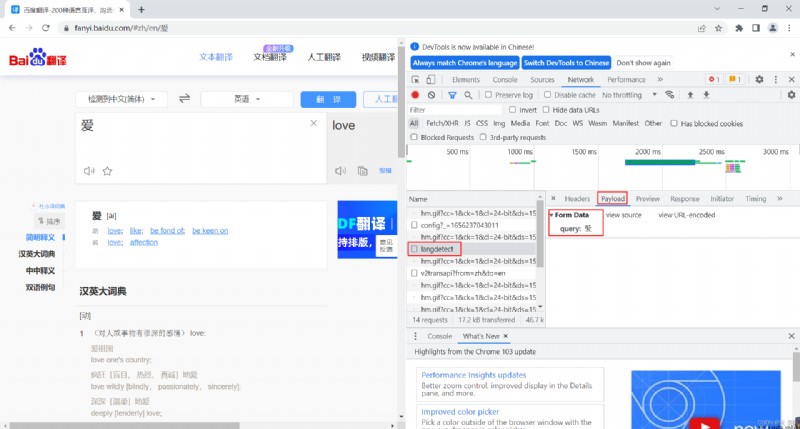Click the export HAR download arrow icon
This screenshot has height=429, width=800.
point(706,95)
